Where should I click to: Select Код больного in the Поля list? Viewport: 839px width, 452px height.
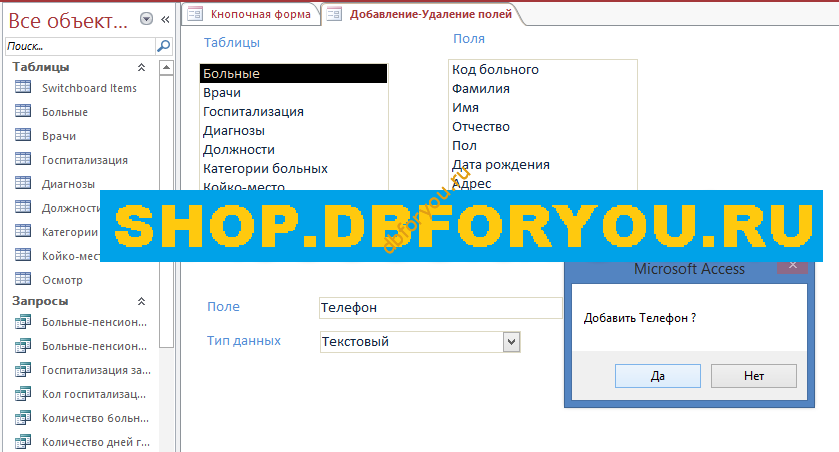point(543,70)
